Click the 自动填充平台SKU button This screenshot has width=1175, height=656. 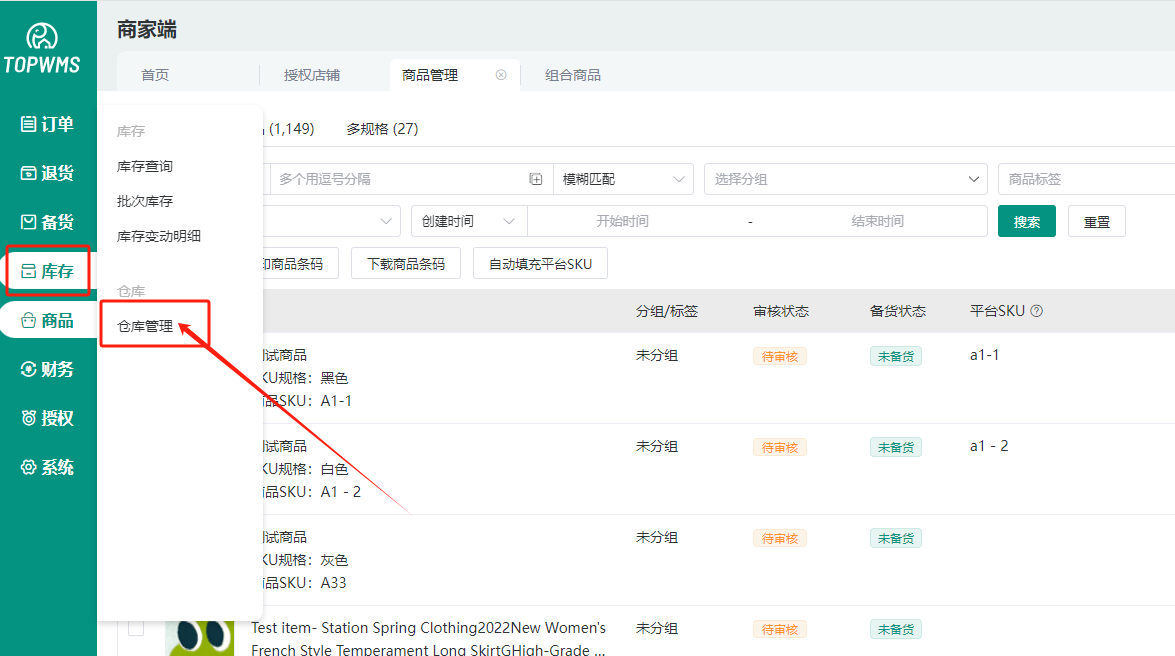tap(540, 263)
